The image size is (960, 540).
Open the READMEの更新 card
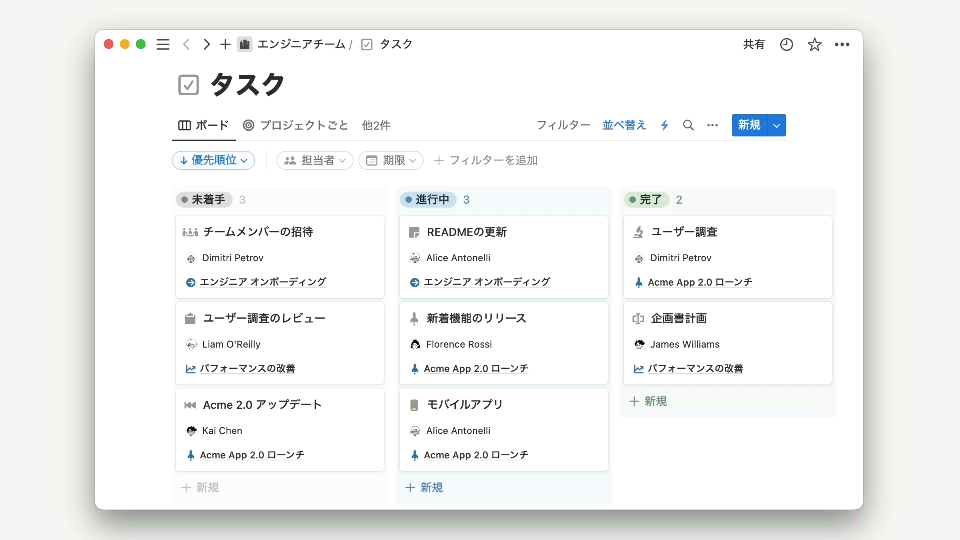tap(504, 257)
